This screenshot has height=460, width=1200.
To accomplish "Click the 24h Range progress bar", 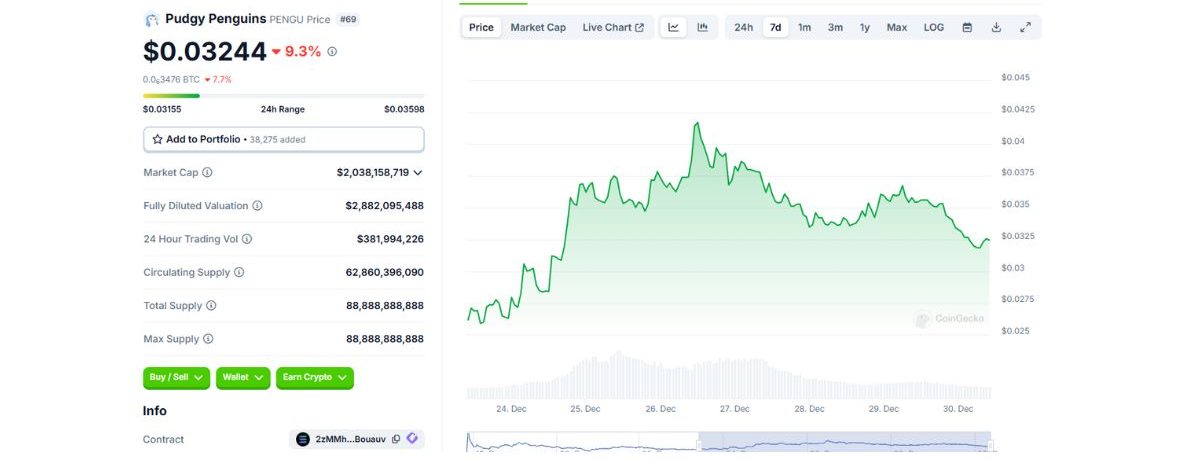I will pos(283,96).
